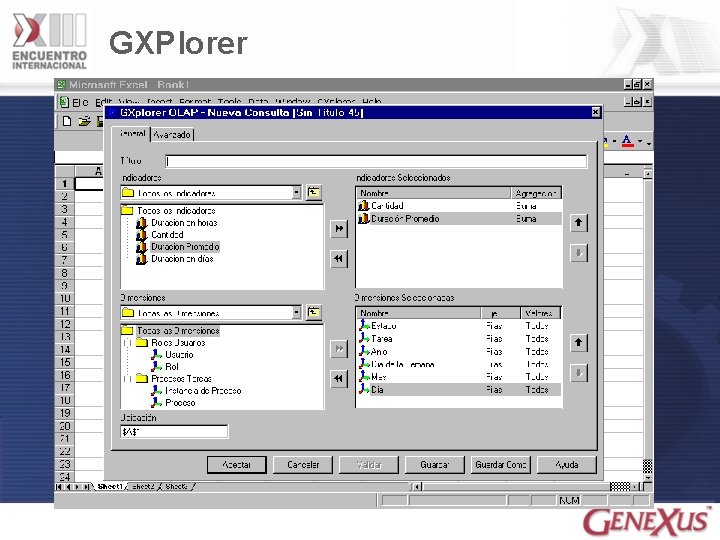Click the Validar button
The image size is (720, 540).
click(x=369, y=465)
